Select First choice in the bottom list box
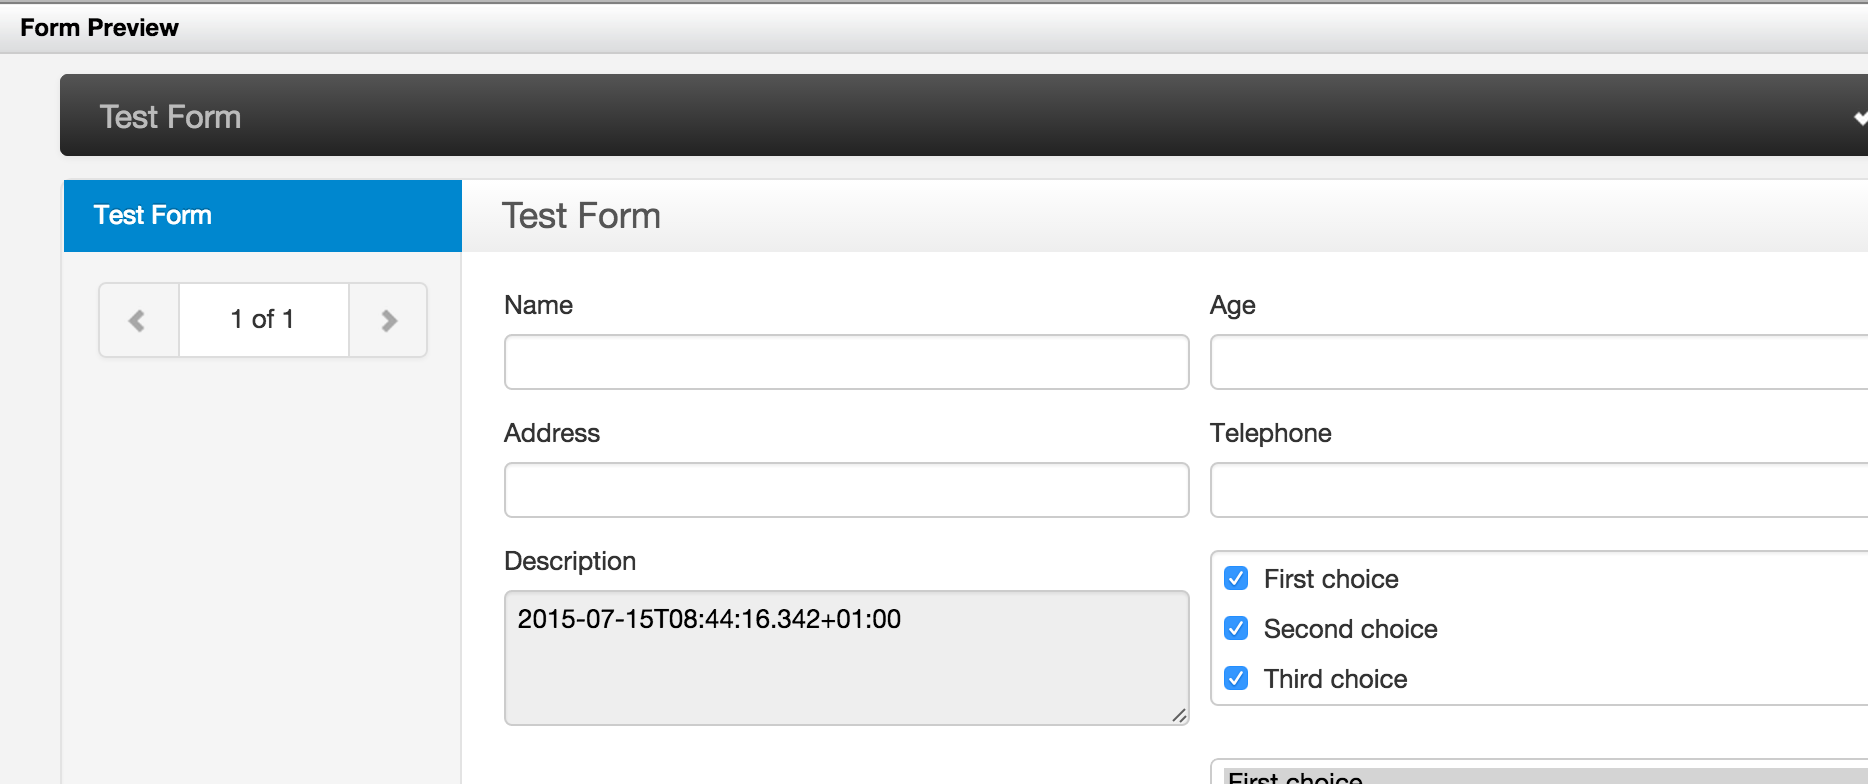The width and height of the screenshot is (1868, 784). [1296, 777]
